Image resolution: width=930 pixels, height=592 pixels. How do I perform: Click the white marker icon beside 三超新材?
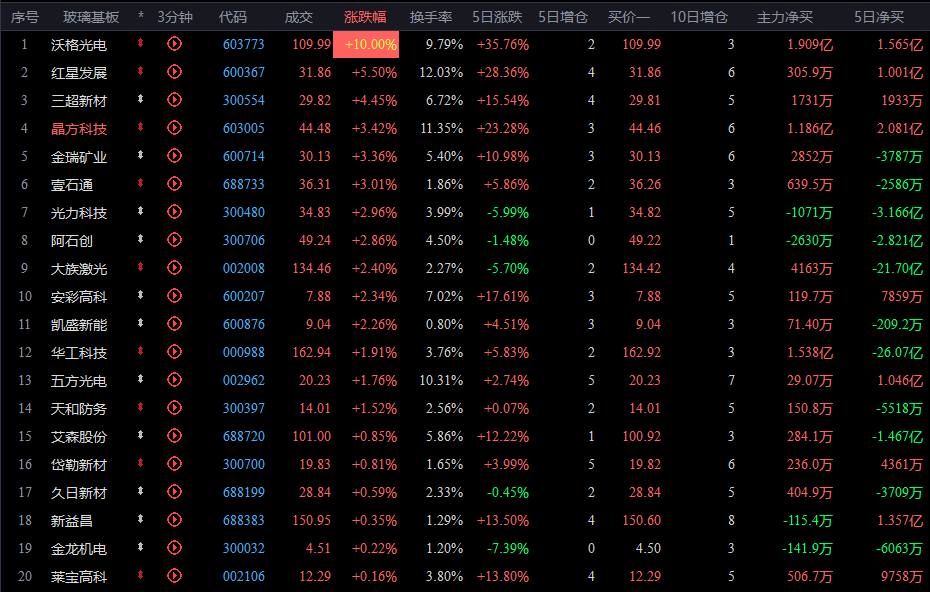point(141,99)
